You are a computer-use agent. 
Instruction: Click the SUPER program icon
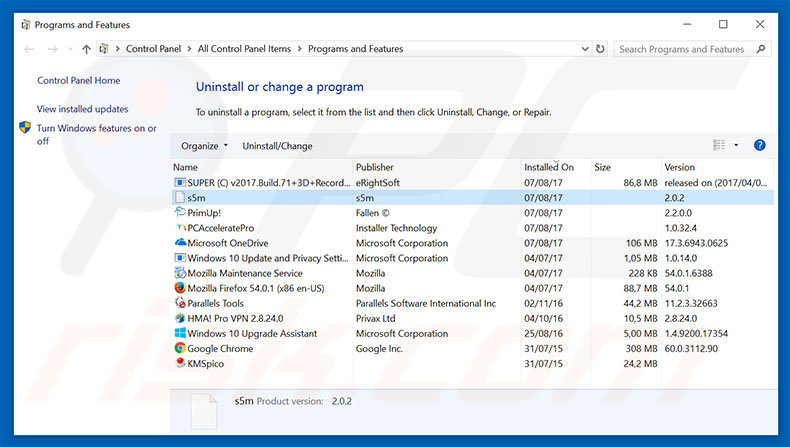click(180, 182)
